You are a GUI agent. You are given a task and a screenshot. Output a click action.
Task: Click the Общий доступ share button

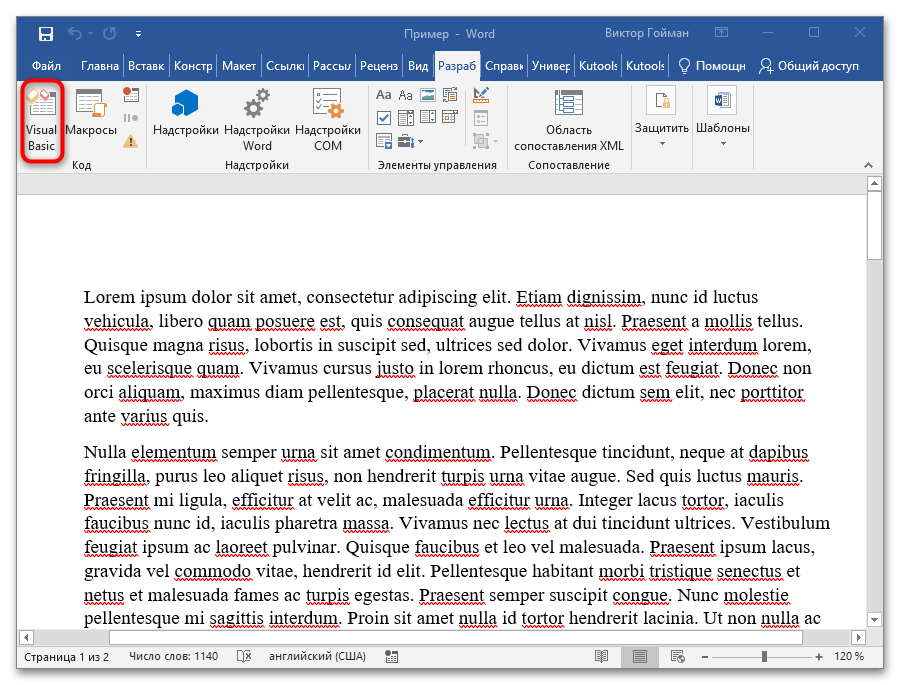(x=809, y=66)
